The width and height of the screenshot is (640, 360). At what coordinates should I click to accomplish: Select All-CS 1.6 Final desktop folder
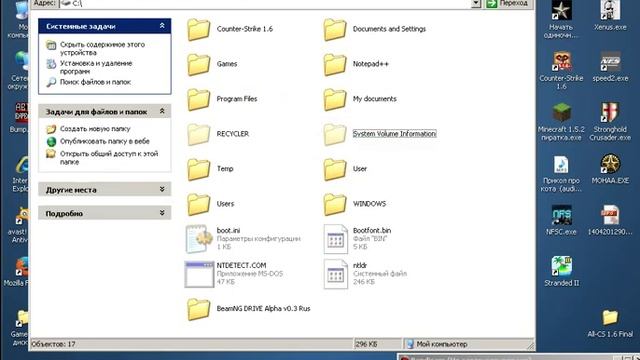610,318
